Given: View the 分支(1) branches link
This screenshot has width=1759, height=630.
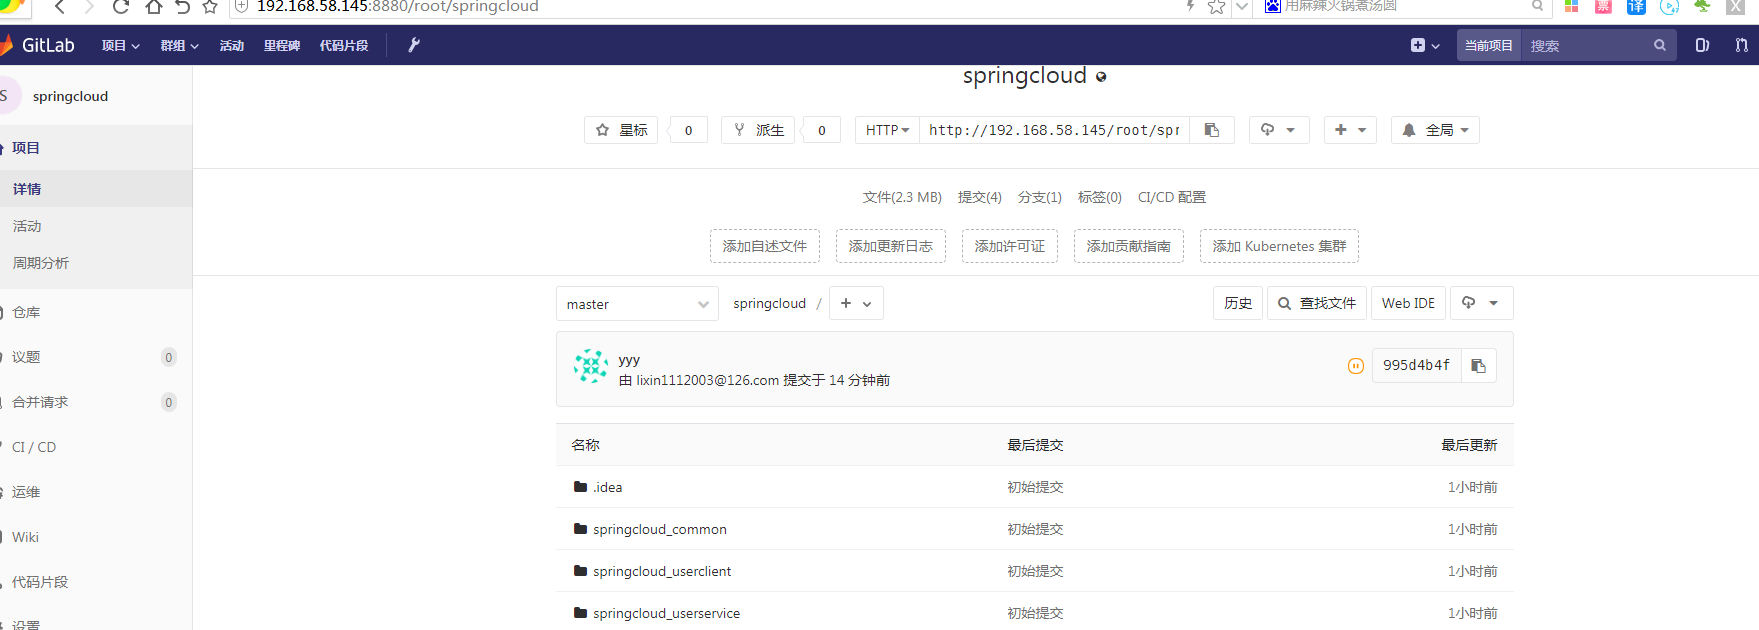Looking at the screenshot, I should 1040,197.
